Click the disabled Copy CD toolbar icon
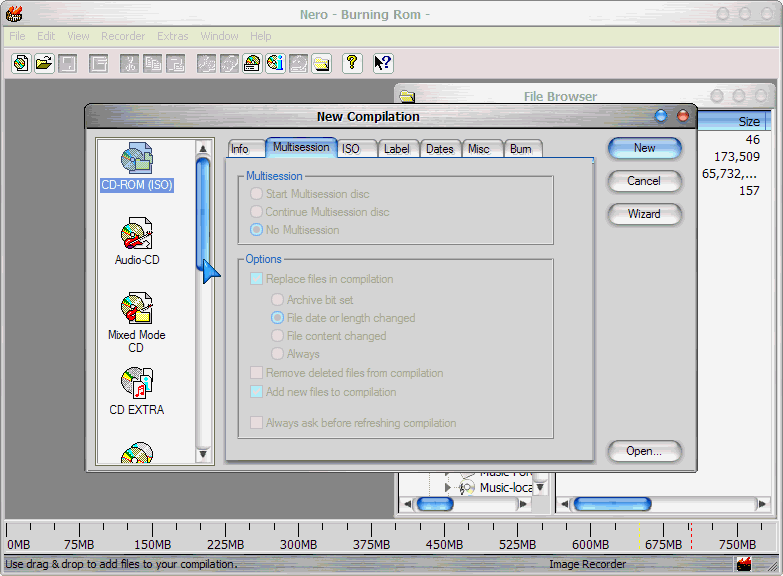The width and height of the screenshot is (783, 576). click(229, 63)
